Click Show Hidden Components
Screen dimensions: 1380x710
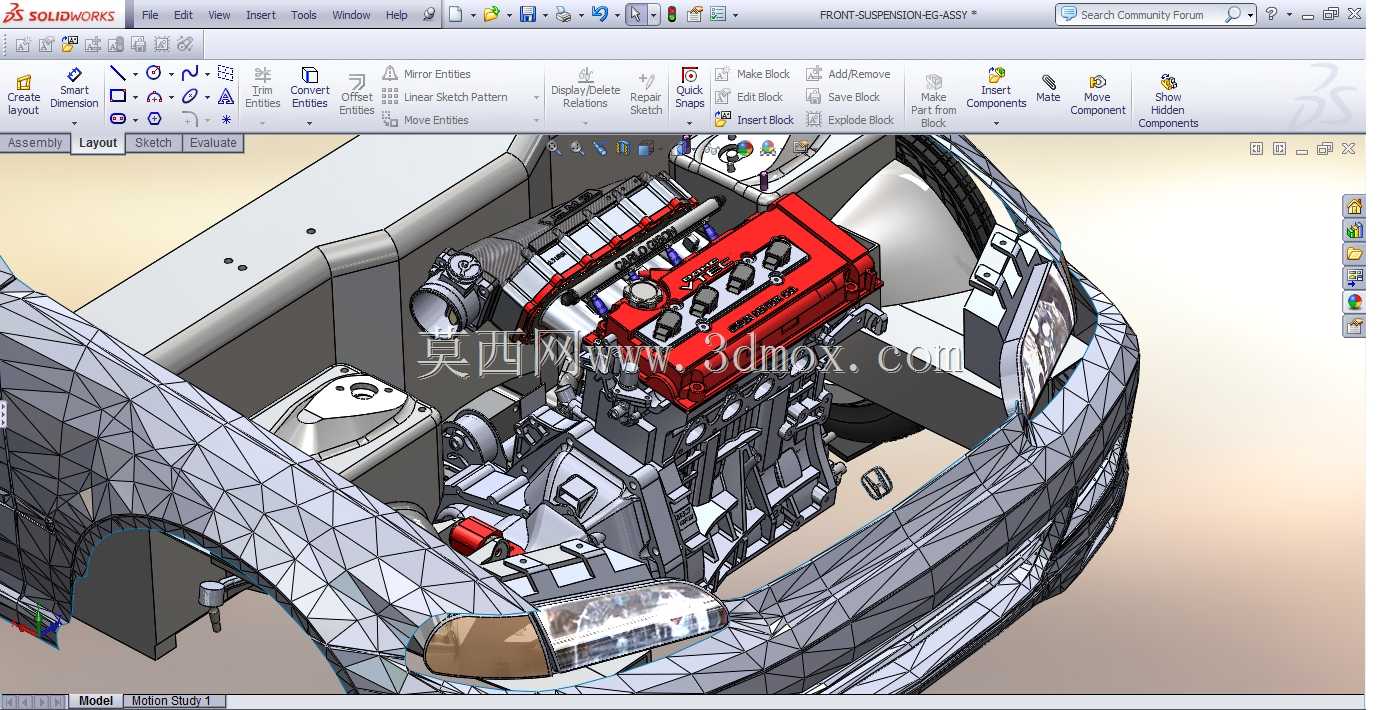click(1168, 101)
